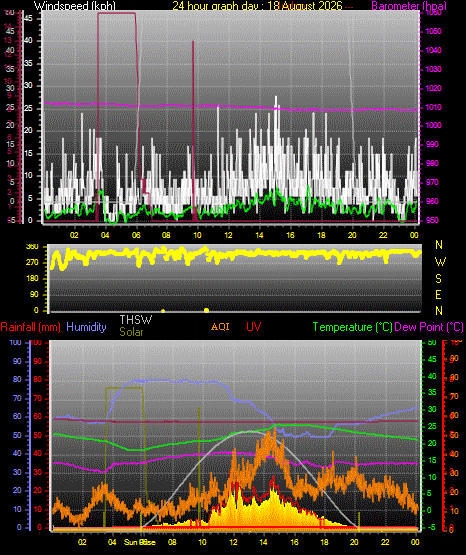Click the white '30' value on the windspeed kph axis
Screen dimensions: 466x555
point(28,86)
